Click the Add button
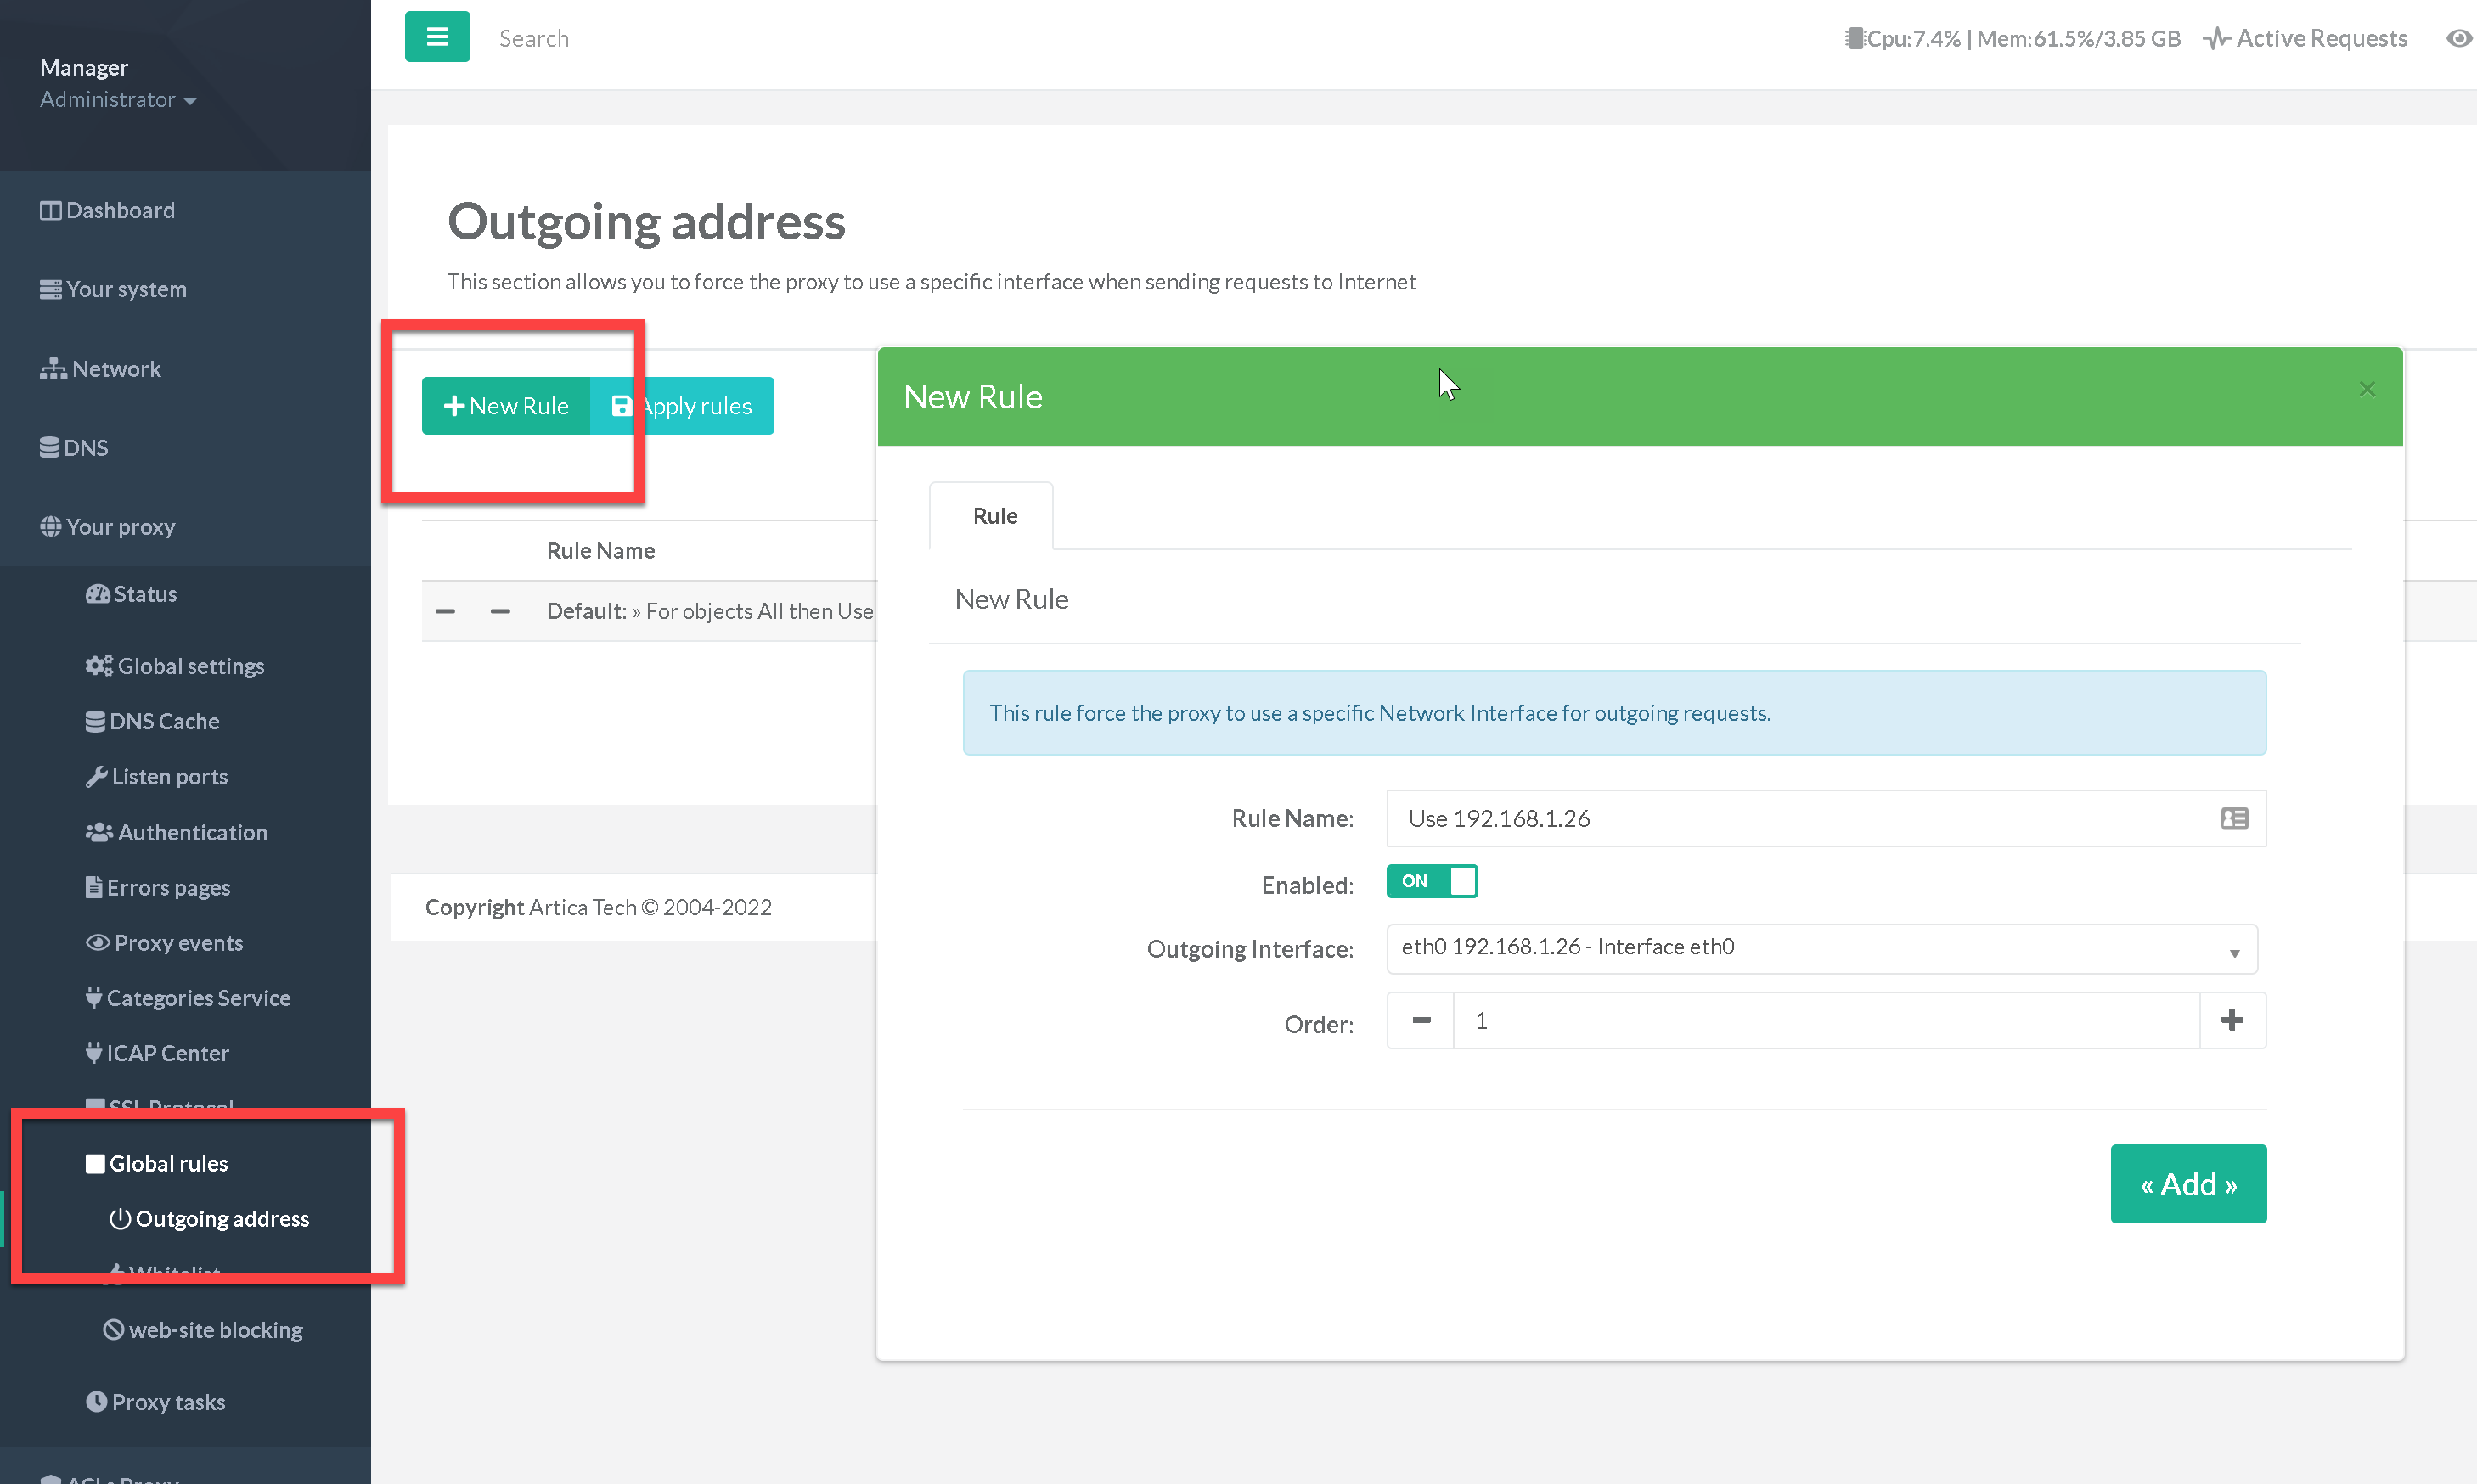Viewport: 2477px width, 1484px height. (2187, 1184)
